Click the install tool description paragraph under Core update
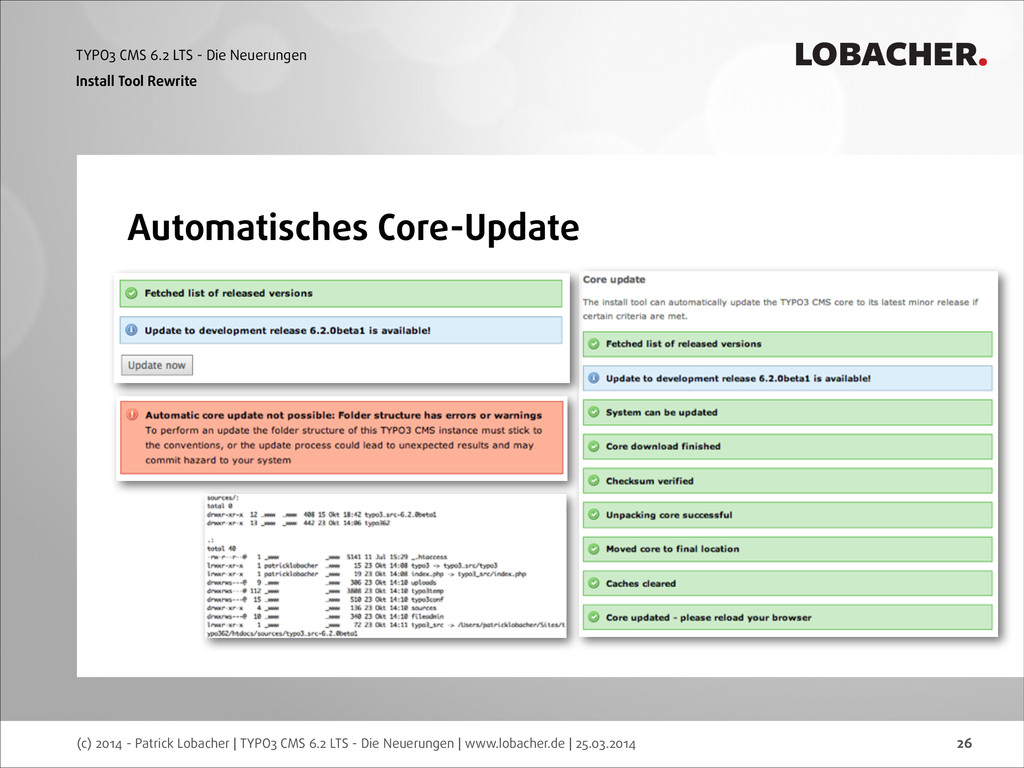 (780, 309)
